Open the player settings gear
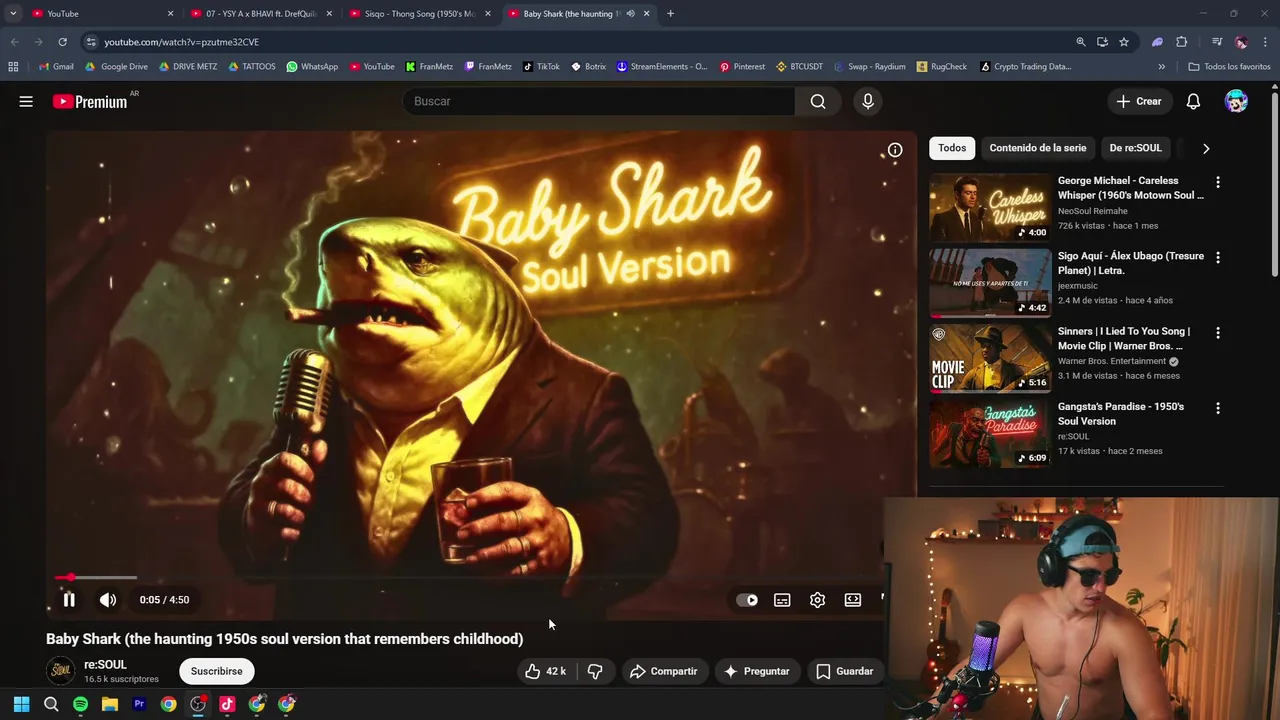 (817, 600)
